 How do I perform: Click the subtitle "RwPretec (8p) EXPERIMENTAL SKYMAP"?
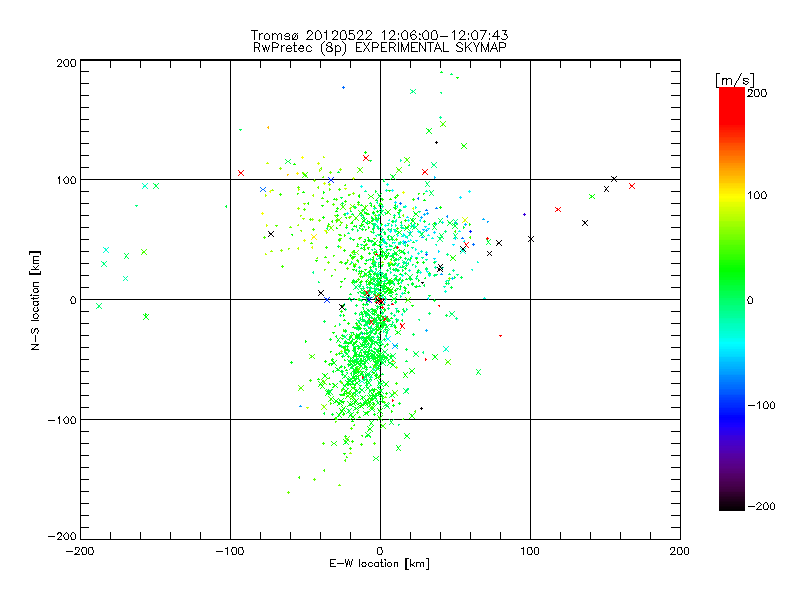379,47
